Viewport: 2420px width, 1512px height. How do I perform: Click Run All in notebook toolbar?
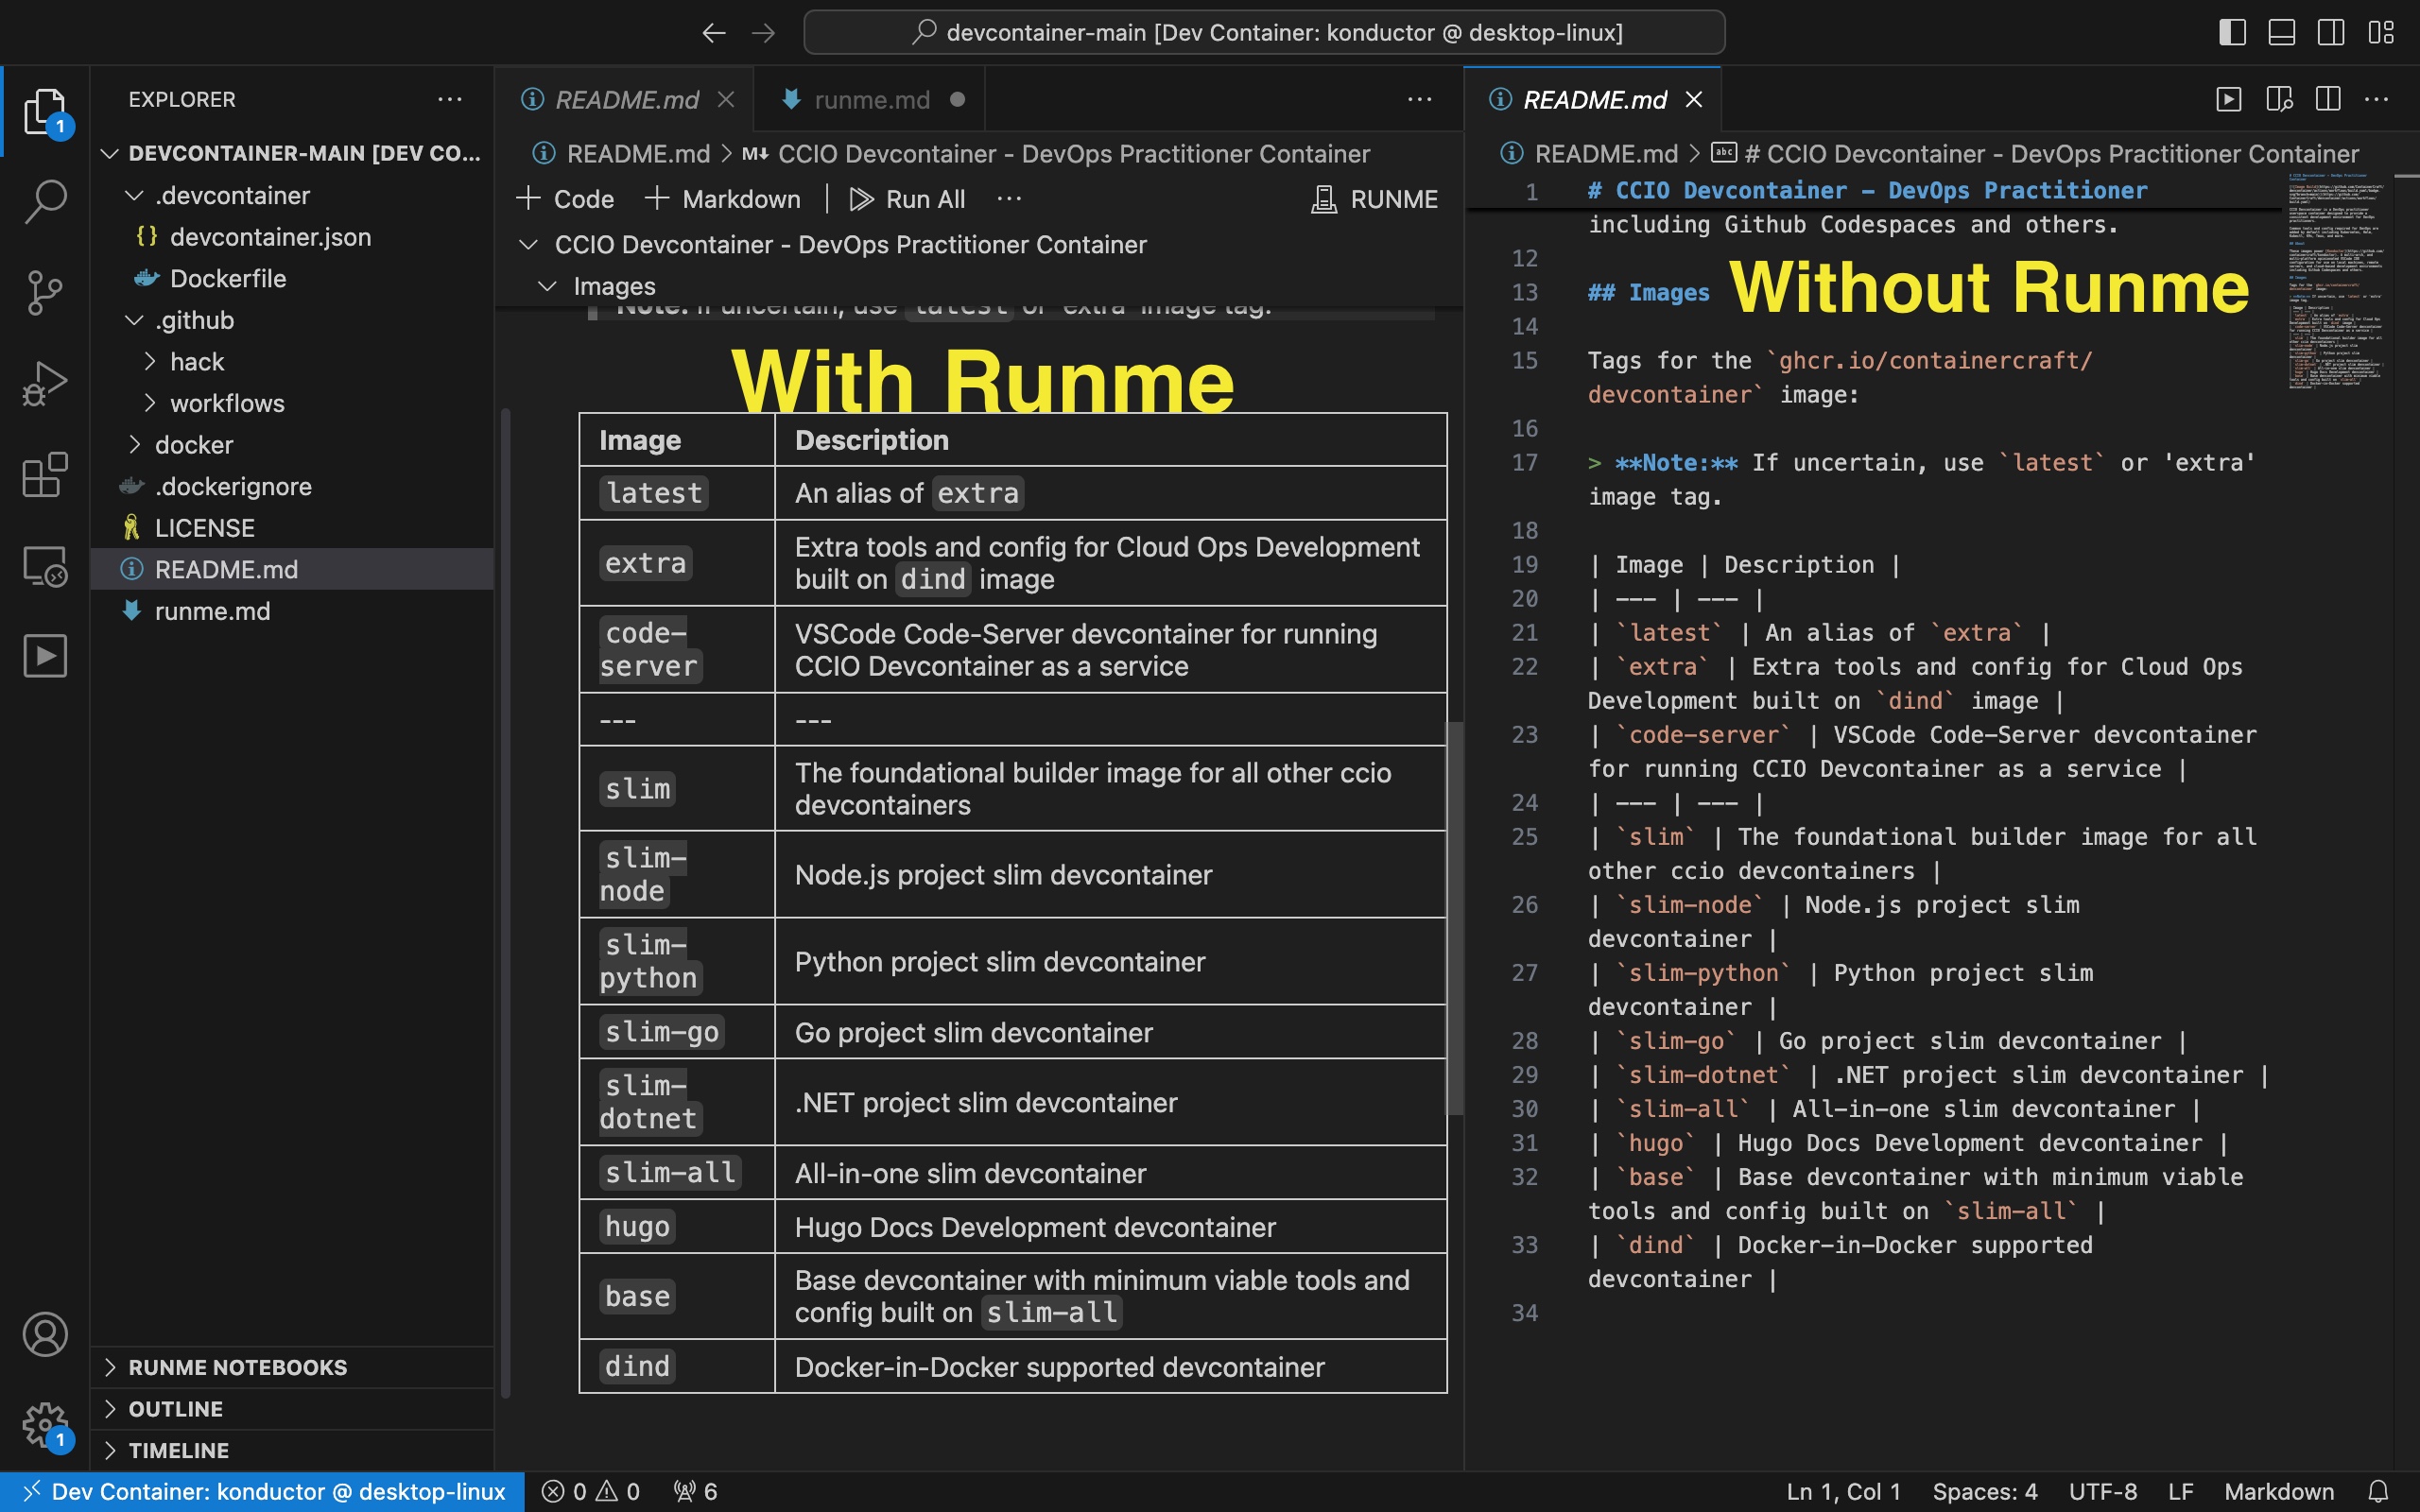pyautogui.click(x=907, y=199)
